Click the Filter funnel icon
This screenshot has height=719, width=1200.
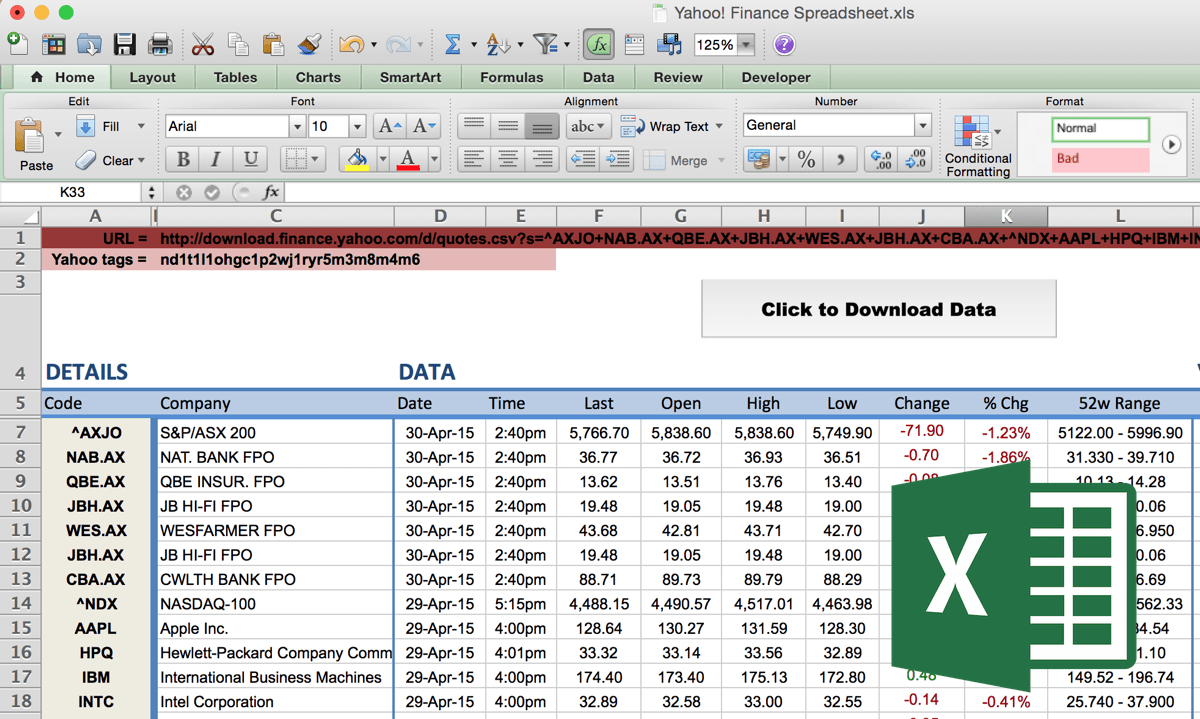point(544,44)
